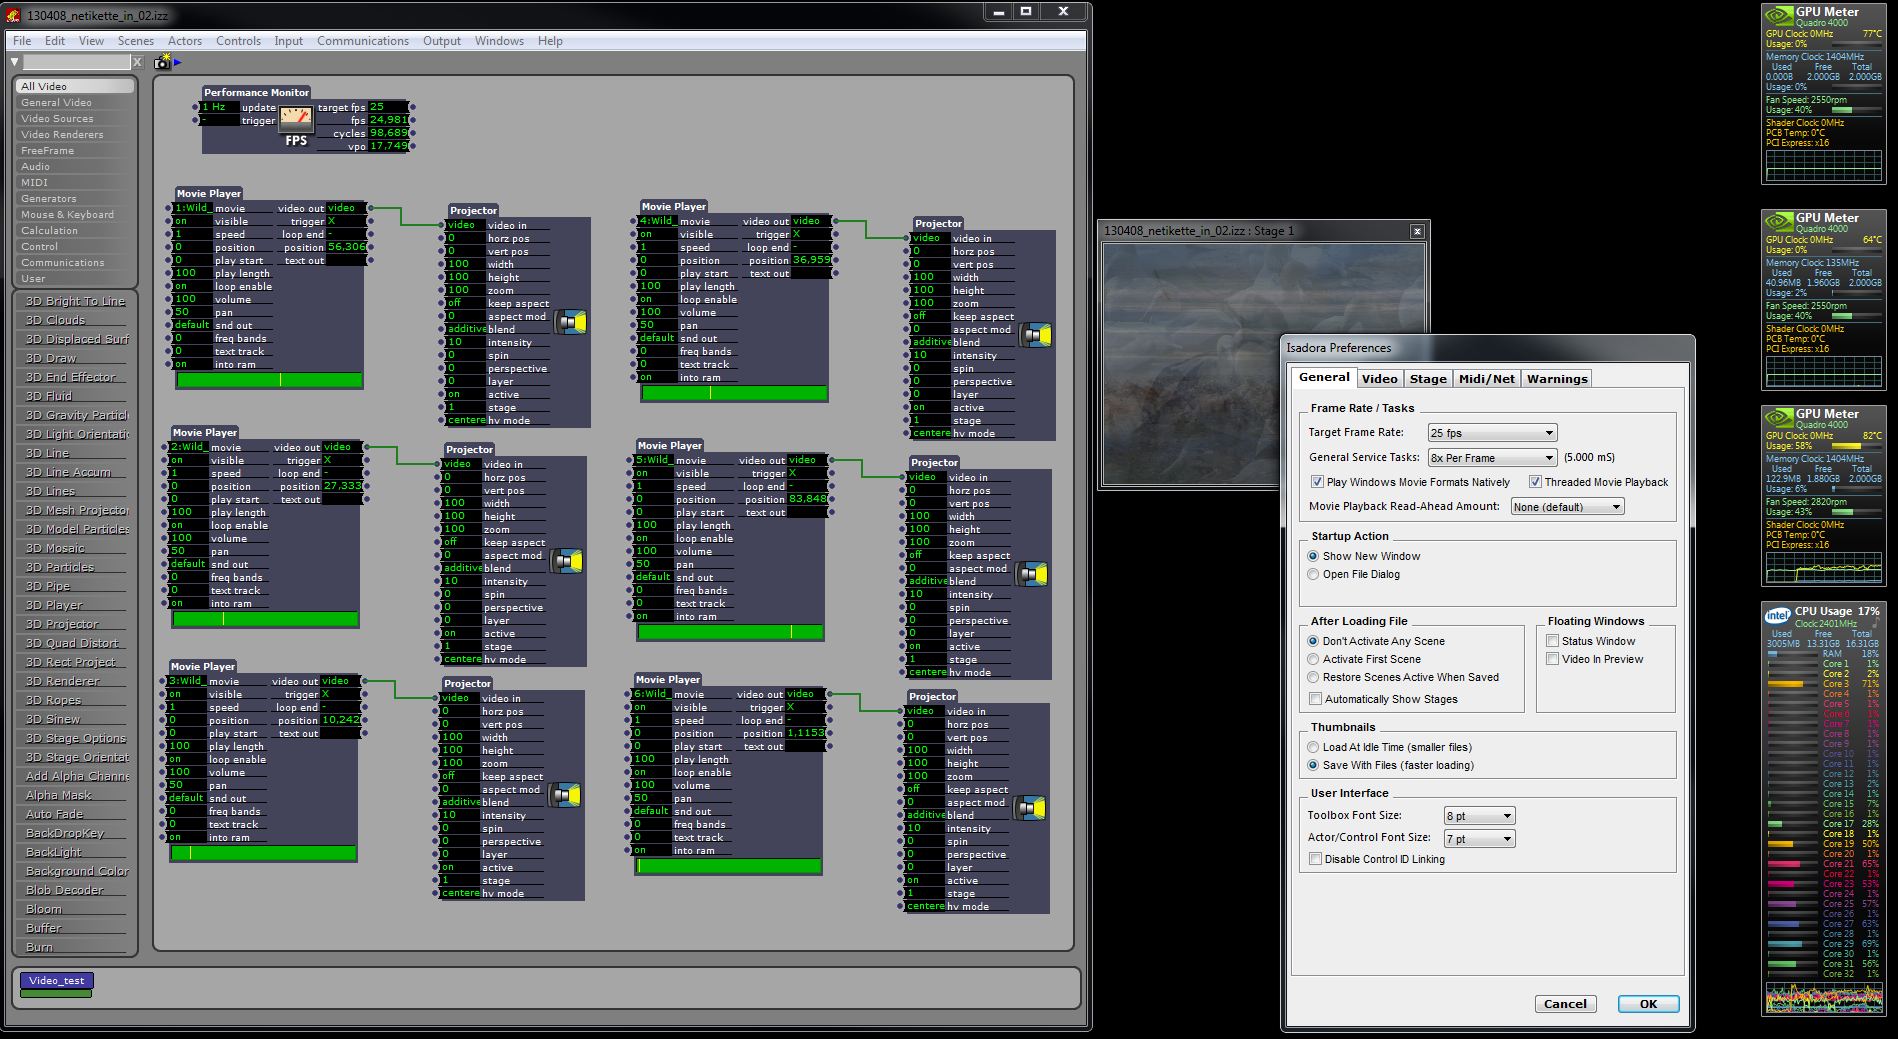Click the projector icon wired to movie 1:Wild_
1898x1039 pixels.
[x=570, y=322]
